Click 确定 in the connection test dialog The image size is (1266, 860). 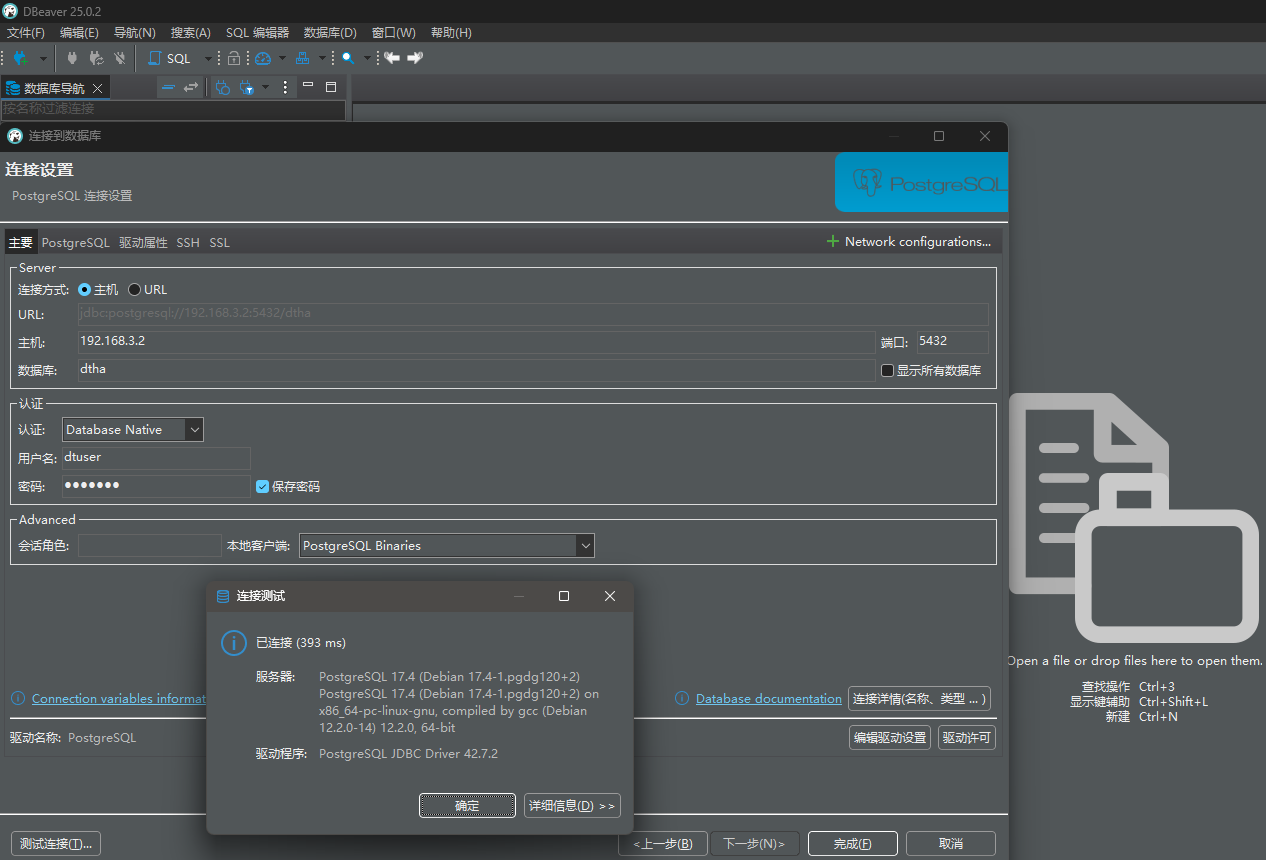467,806
